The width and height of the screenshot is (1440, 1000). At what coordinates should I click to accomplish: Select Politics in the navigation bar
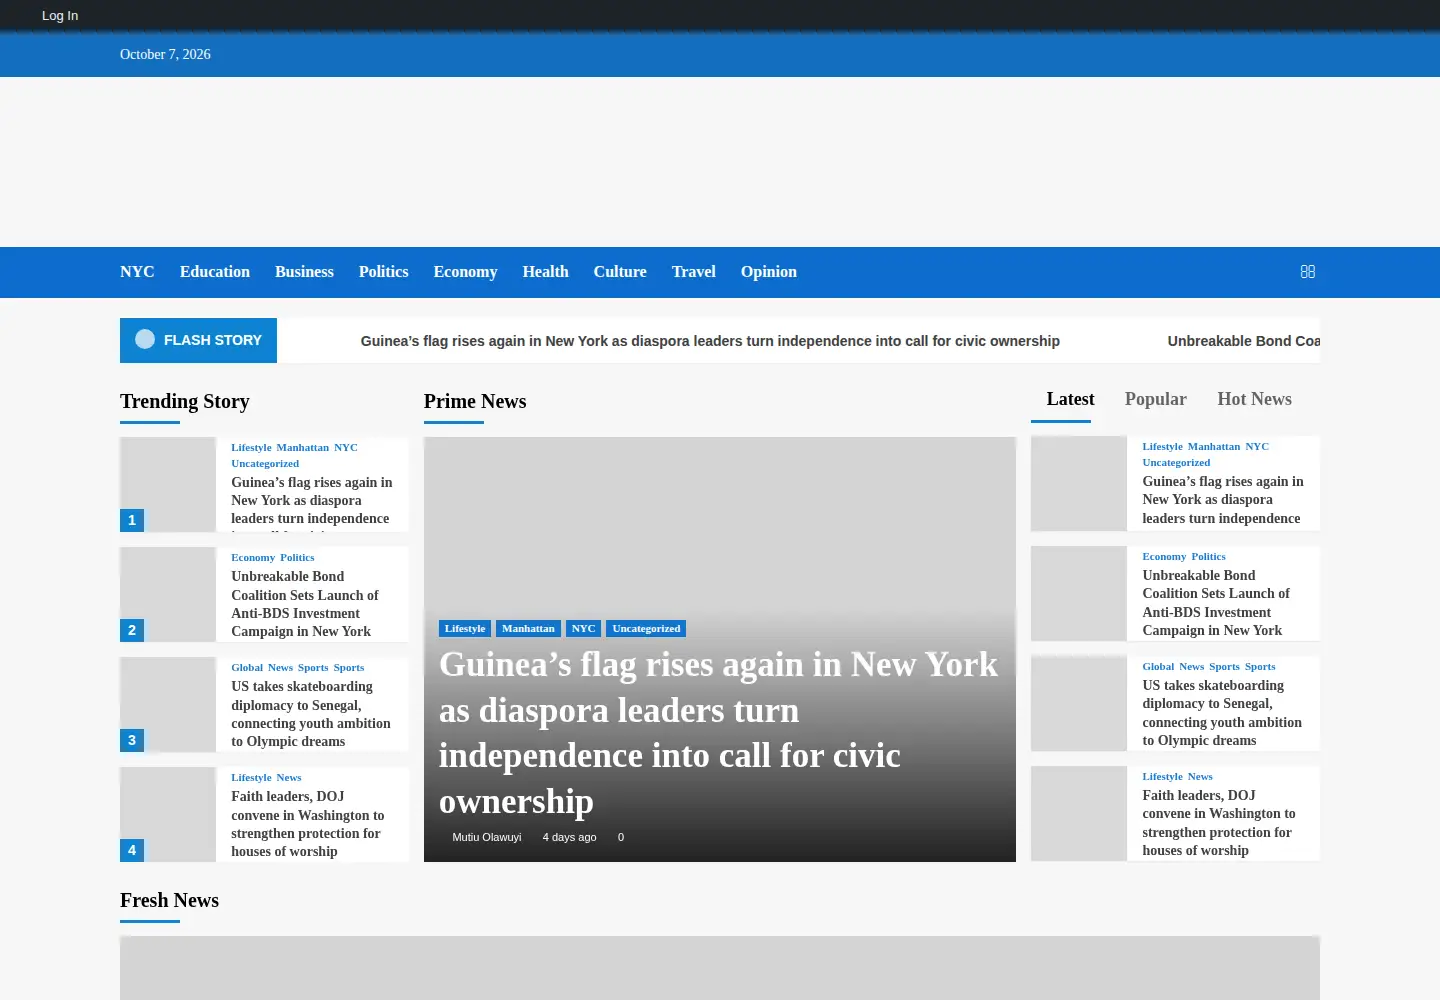click(x=384, y=272)
